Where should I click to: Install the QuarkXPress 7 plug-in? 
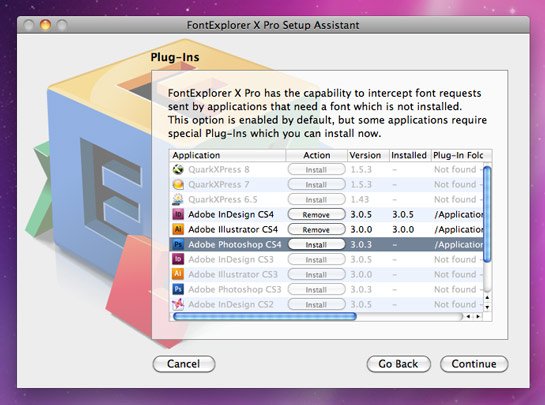click(316, 185)
